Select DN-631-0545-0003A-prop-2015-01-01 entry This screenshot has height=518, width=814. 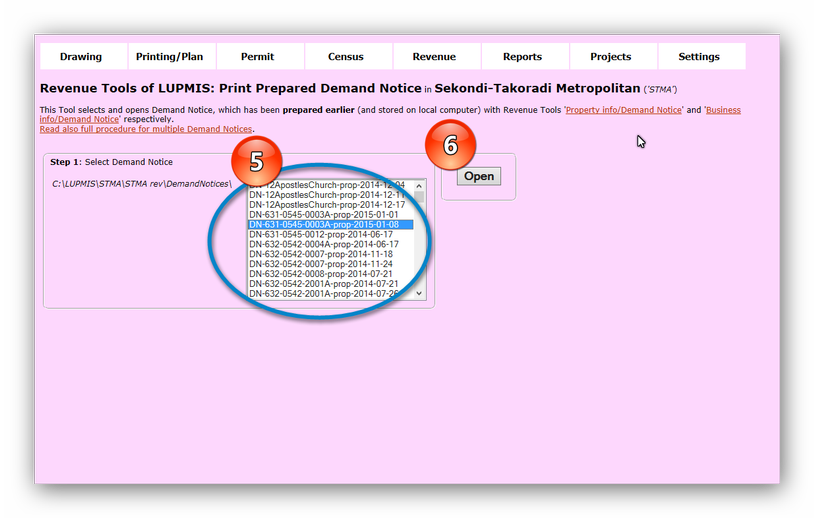[x=331, y=214]
